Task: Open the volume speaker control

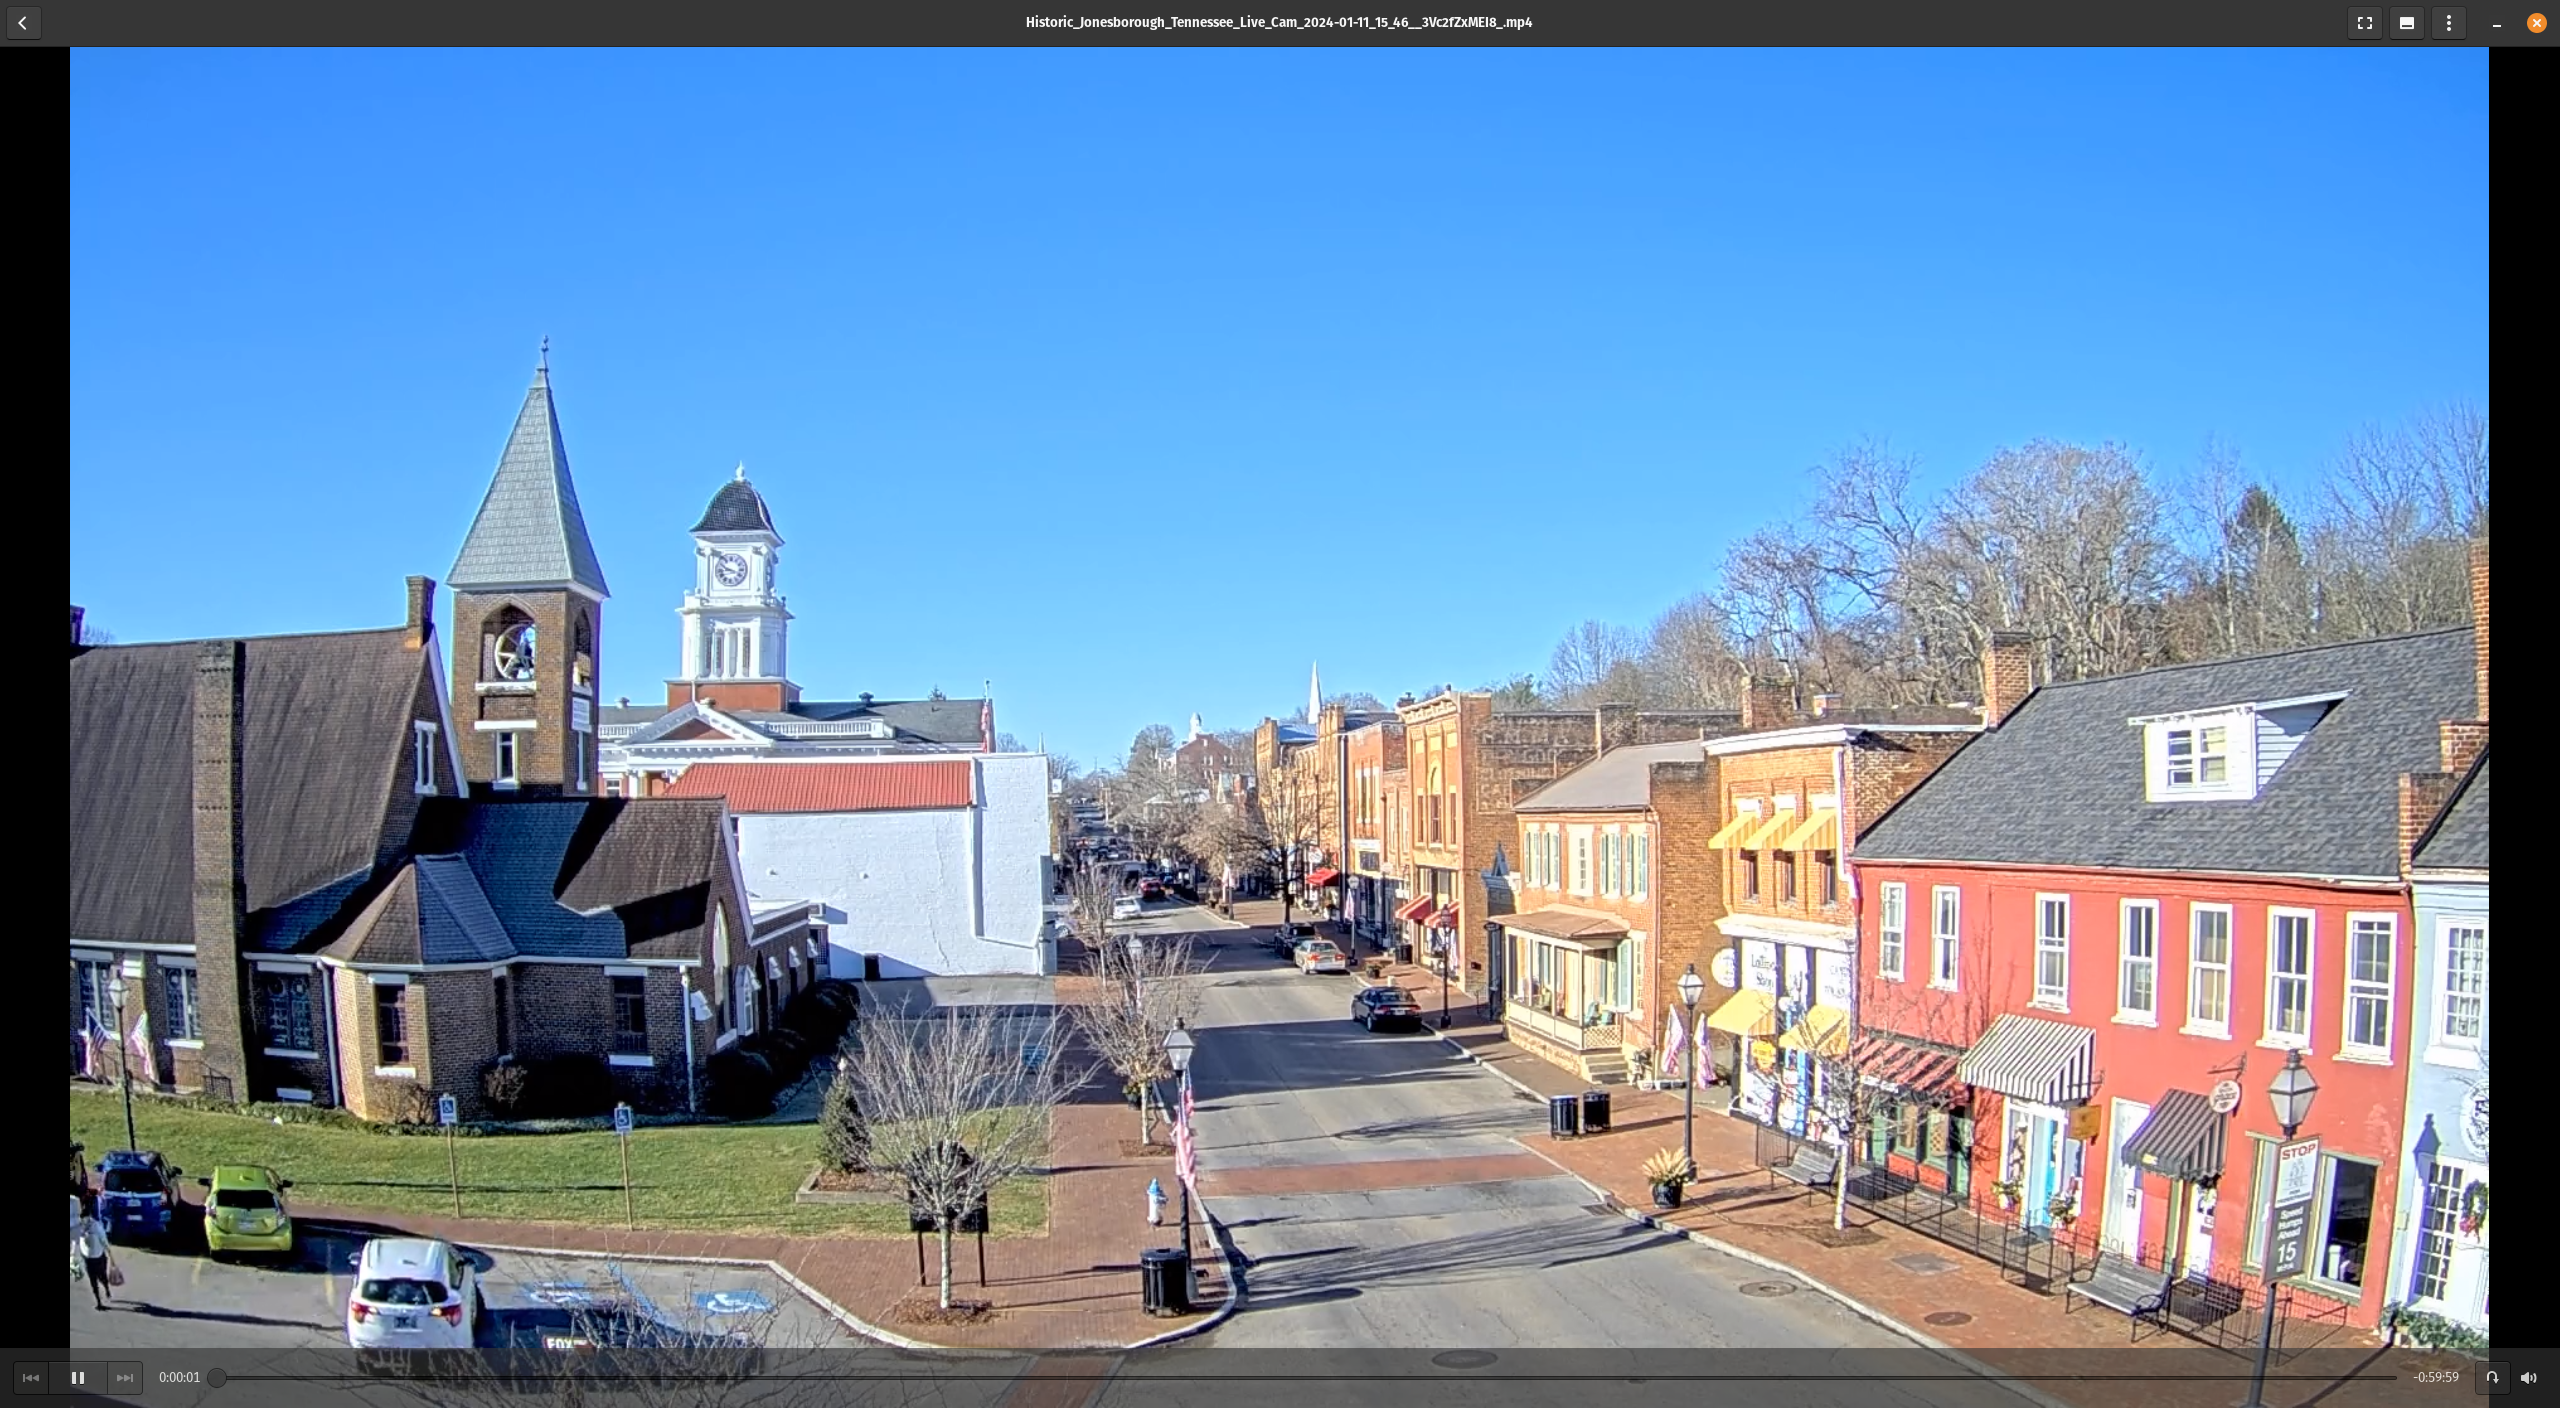Action: (x=2529, y=1377)
